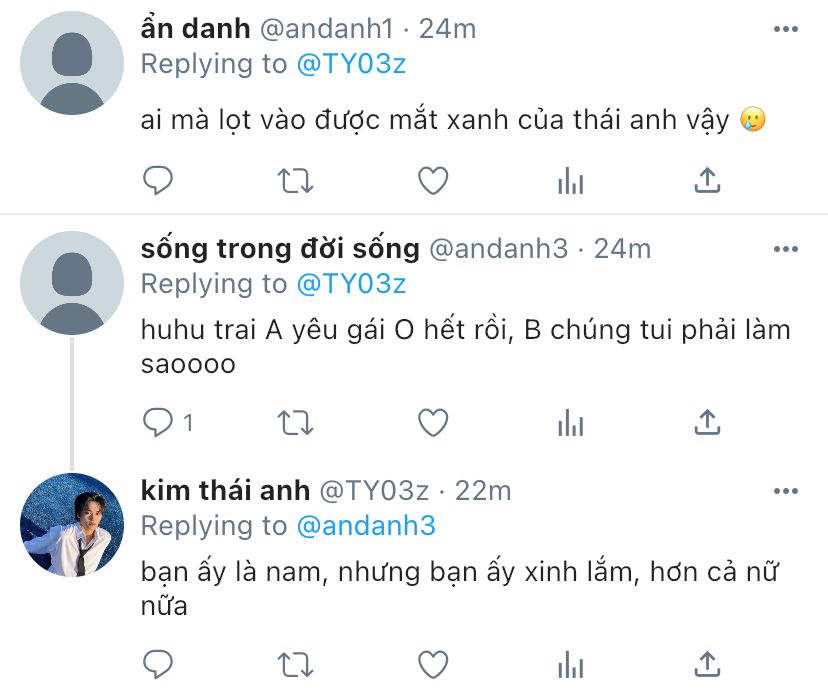
Task: Share sống trong đời sống's tweet
Action: coord(707,422)
